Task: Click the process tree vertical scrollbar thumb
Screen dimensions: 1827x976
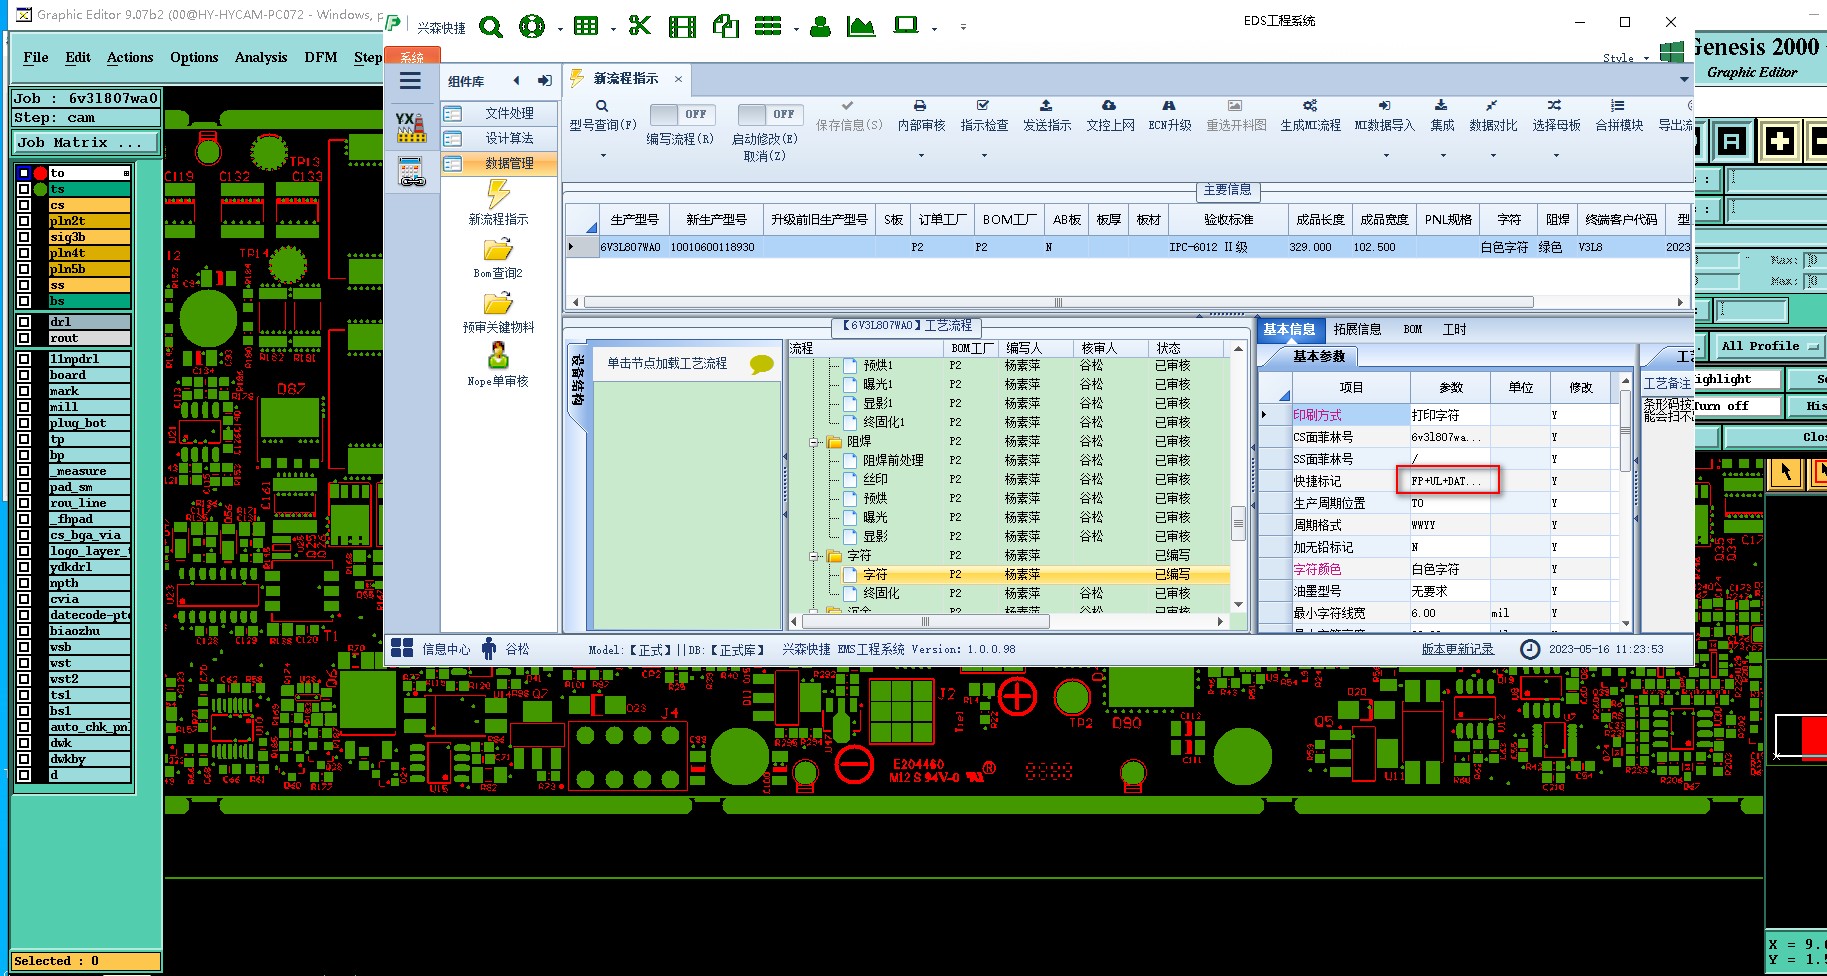Action: 1238,523
